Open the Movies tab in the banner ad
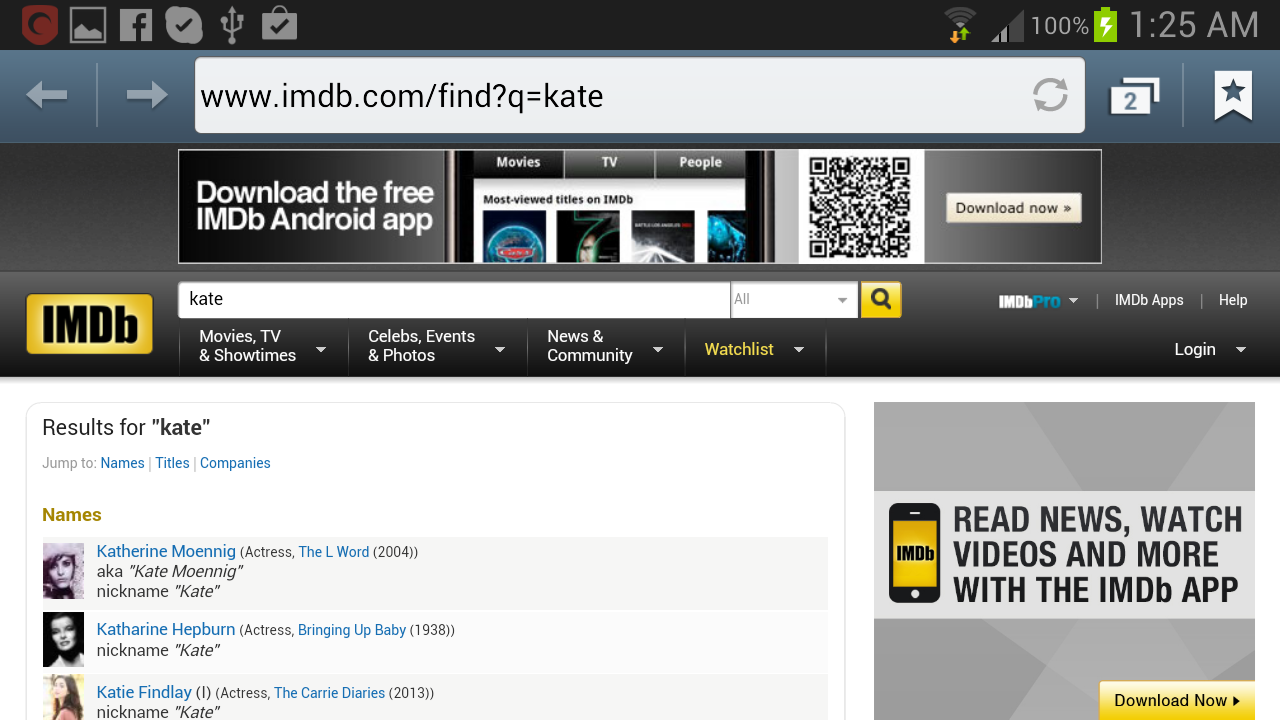The width and height of the screenshot is (1280, 720). click(x=518, y=162)
